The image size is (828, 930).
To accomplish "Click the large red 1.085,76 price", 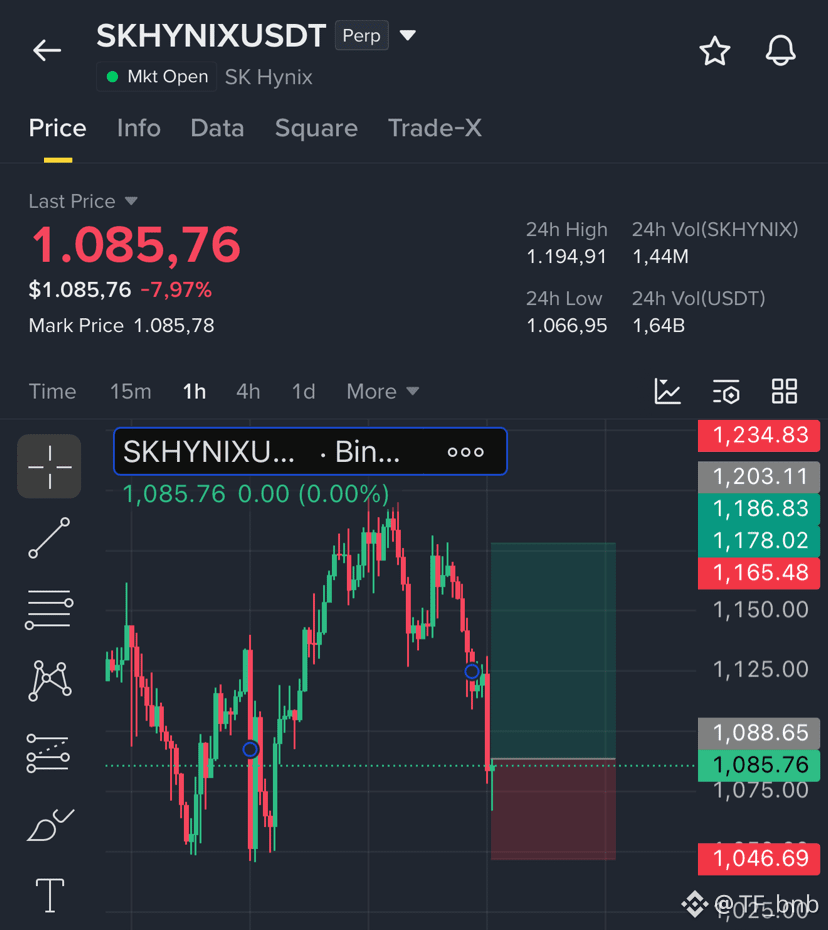I will coord(136,245).
